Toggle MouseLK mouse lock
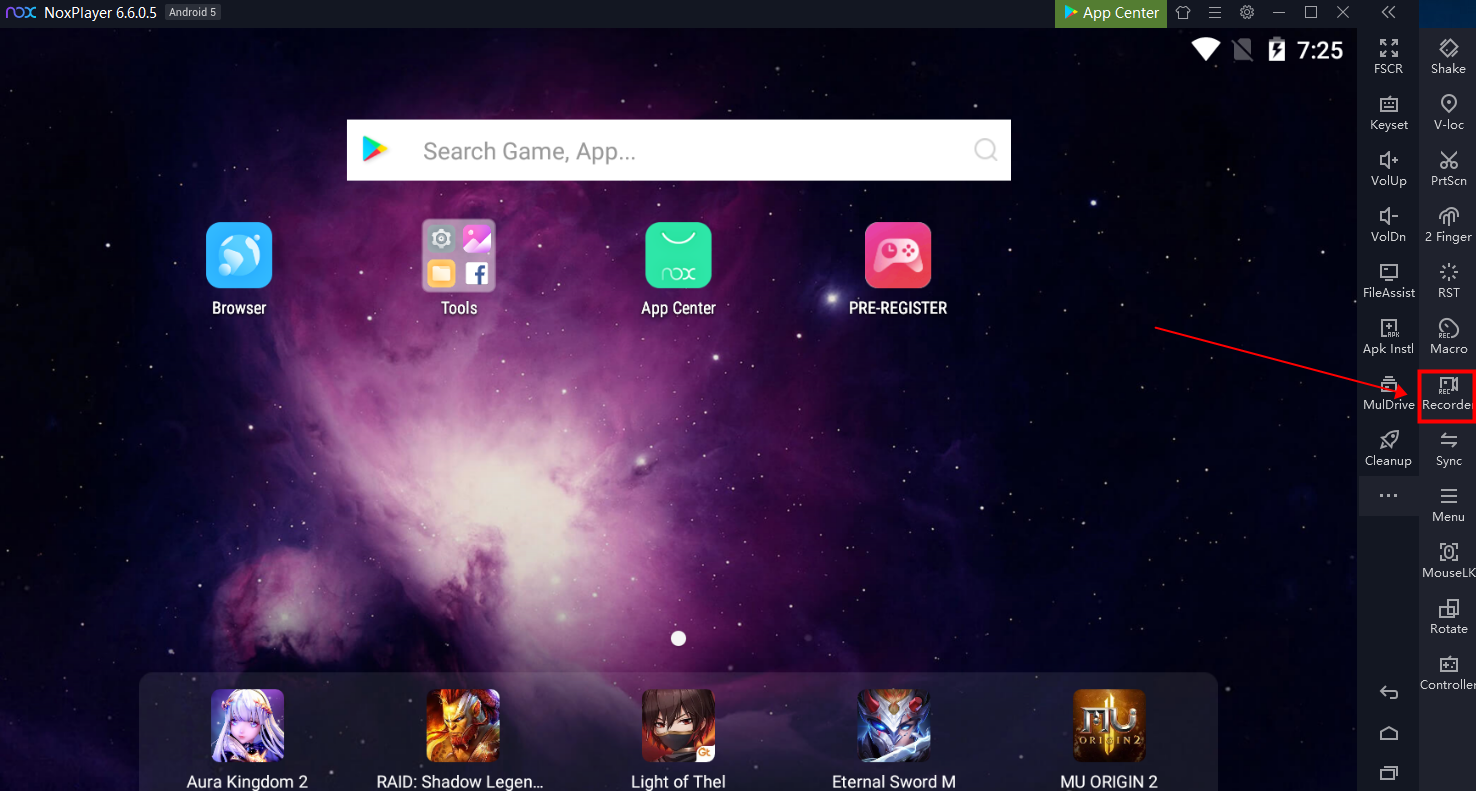This screenshot has width=1476, height=791. (1448, 560)
